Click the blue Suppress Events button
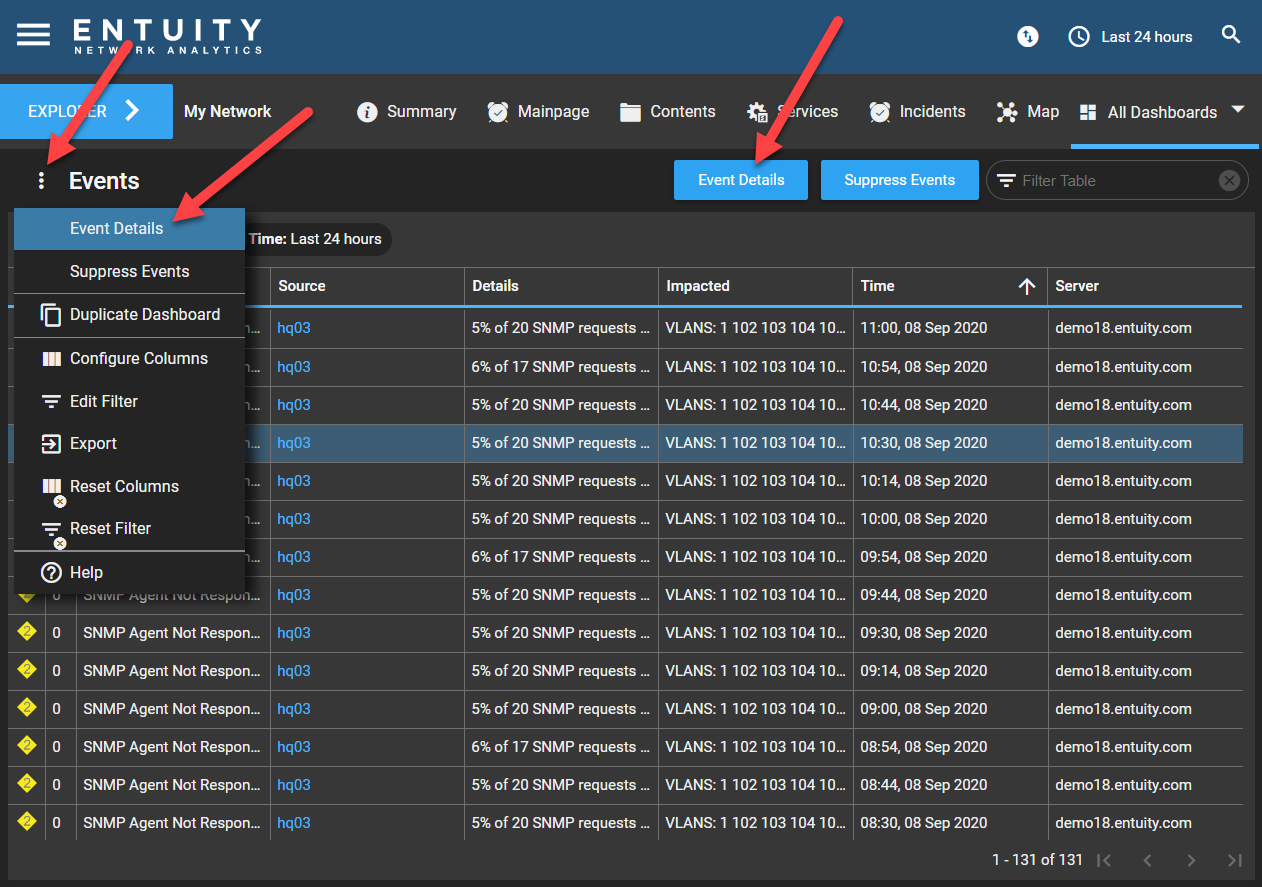 tap(900, 180)
